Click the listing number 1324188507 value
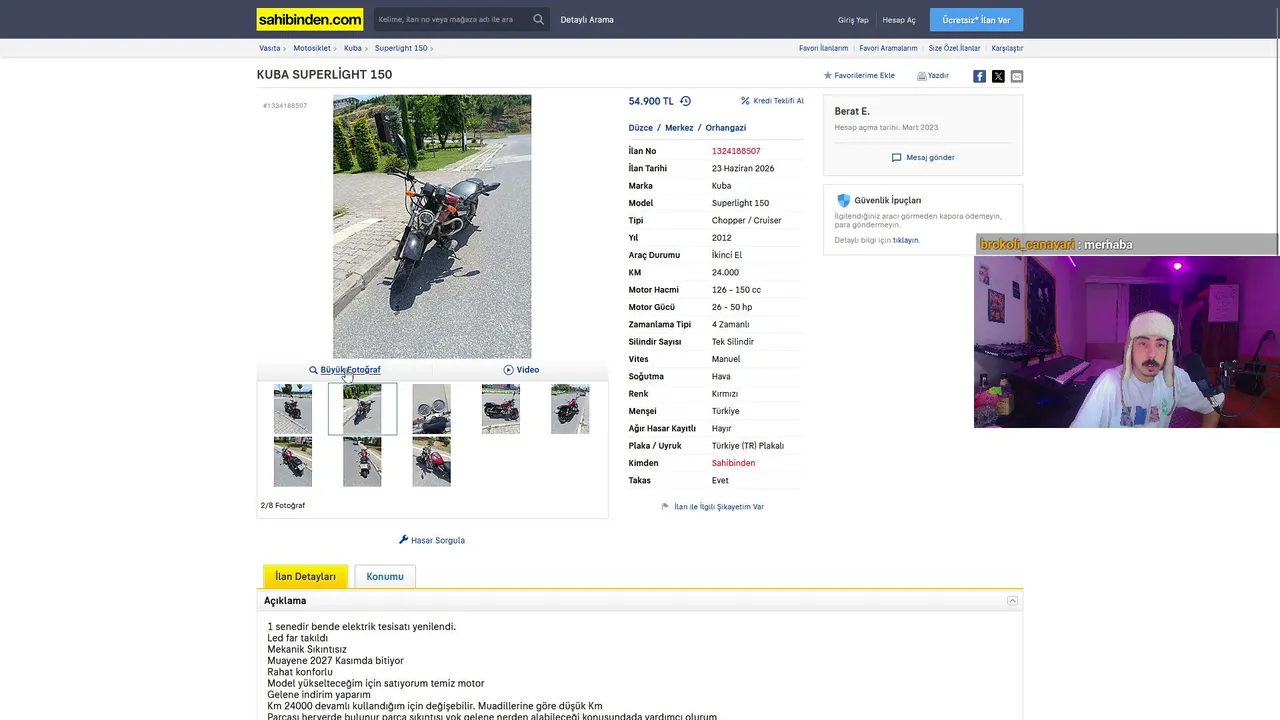 (736, 151)
